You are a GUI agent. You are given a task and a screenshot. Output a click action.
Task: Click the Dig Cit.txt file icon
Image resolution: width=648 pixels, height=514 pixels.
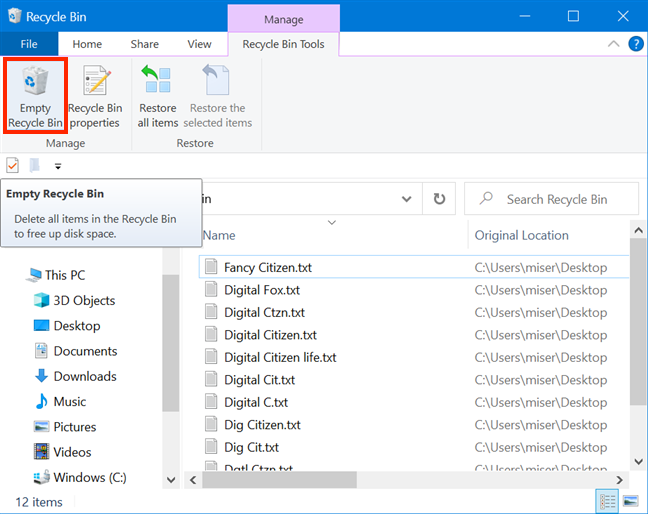click(211, 446)
